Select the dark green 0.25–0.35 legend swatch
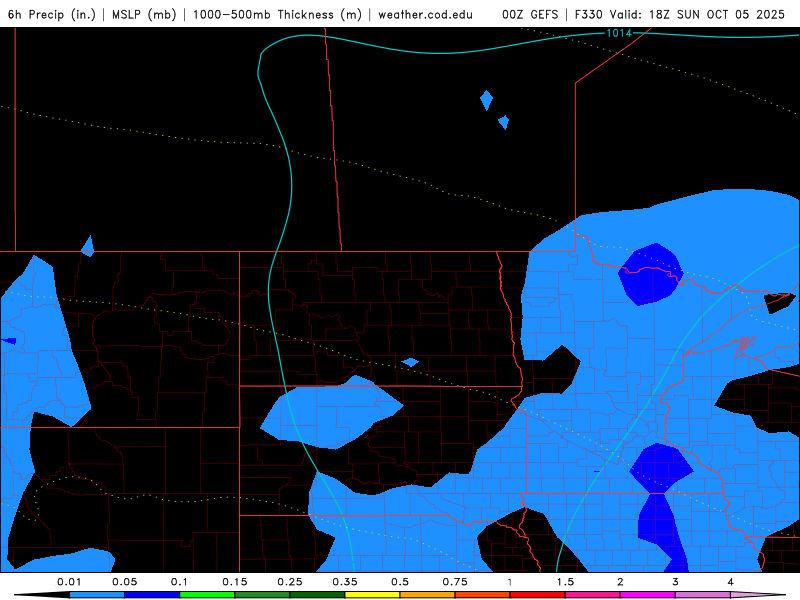Image resolution: width=800 pixels, height=600 pixels. pos(317,595)
